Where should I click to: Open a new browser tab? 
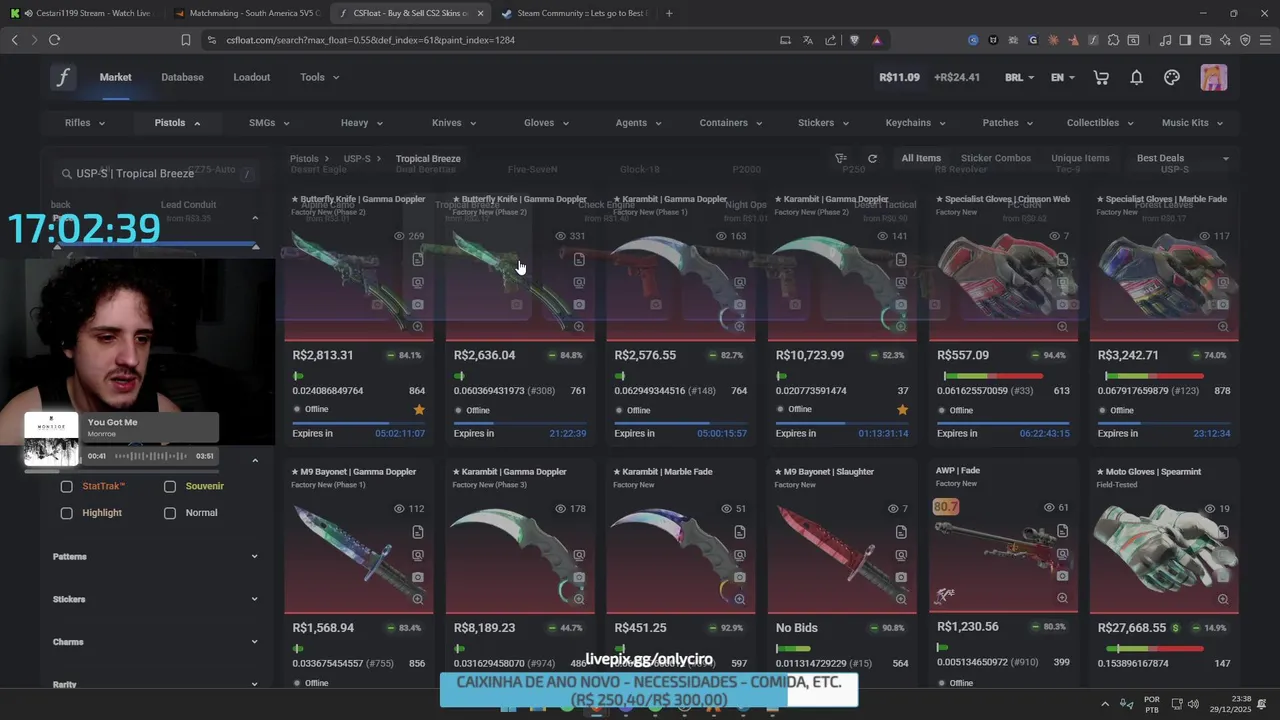pos(669,13)
